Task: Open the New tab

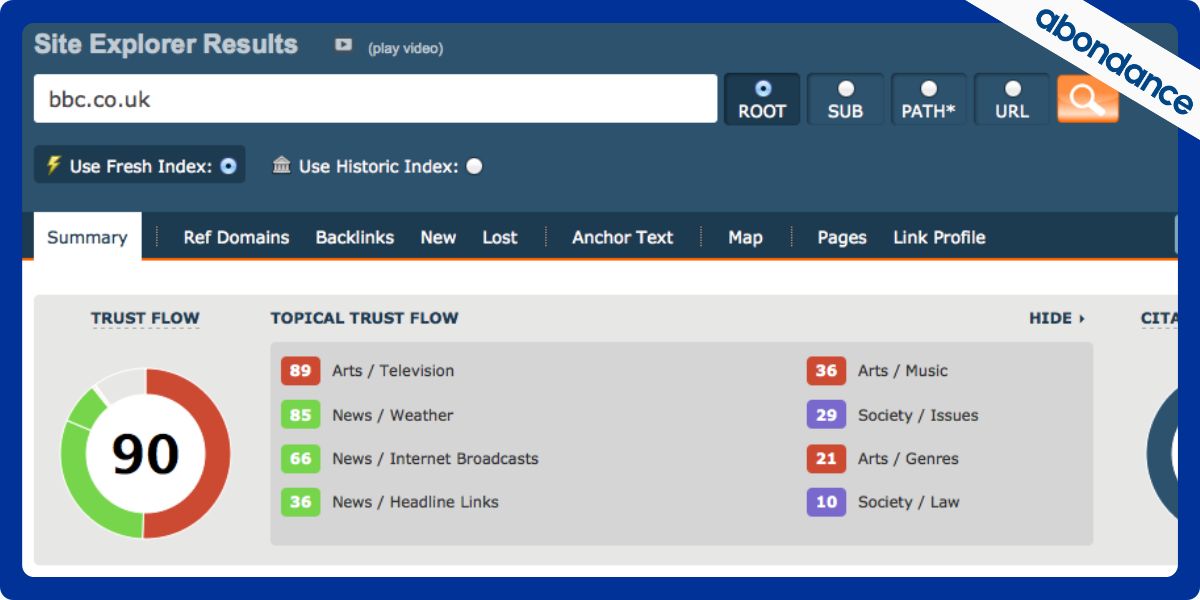Action: tap(438, 237)
